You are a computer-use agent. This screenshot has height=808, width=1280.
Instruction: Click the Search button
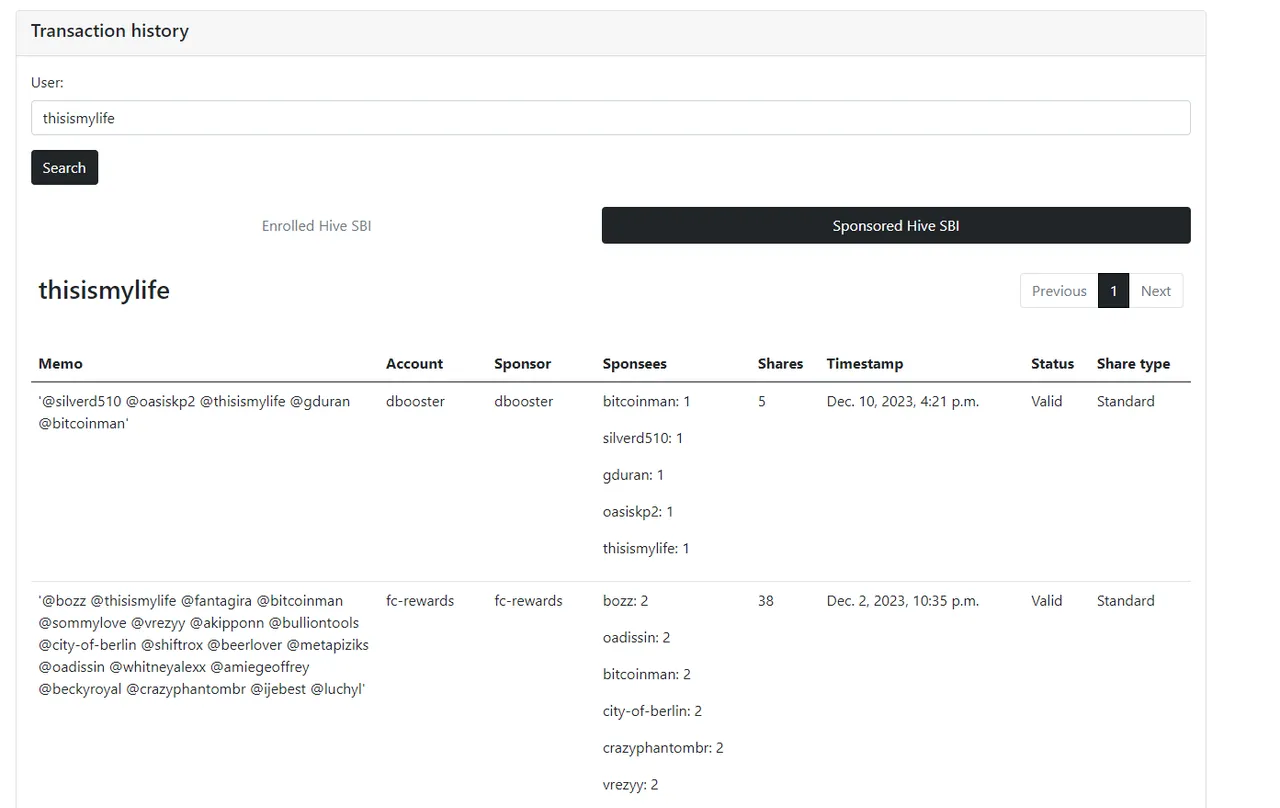coord(64,168)
